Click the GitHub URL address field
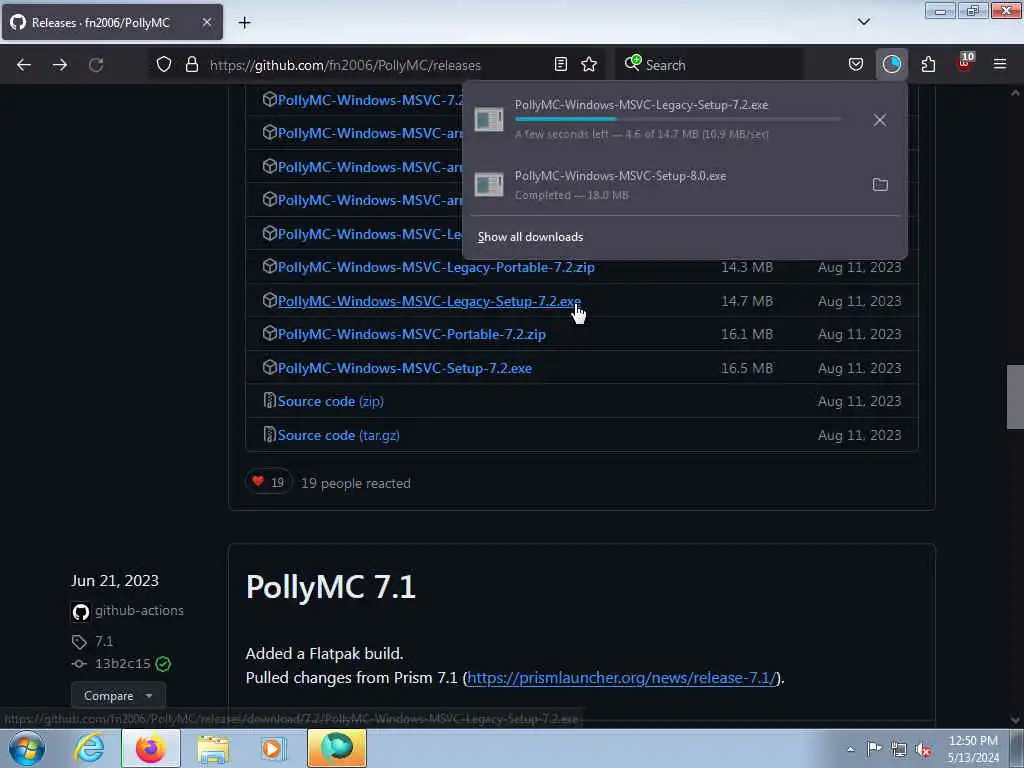Viewport: 1024px width, 768px height. 345,65
